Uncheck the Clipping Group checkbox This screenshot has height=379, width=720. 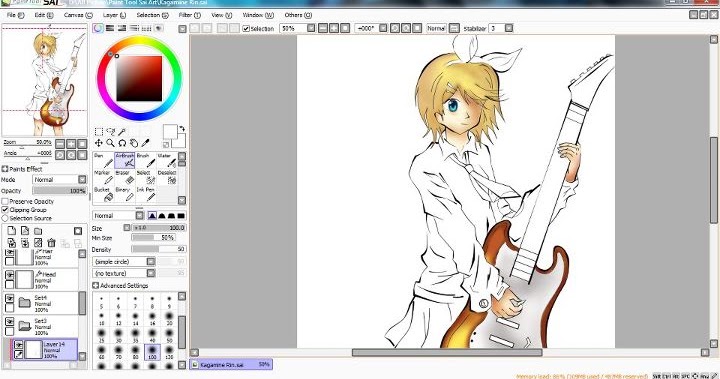coord(5,210)
